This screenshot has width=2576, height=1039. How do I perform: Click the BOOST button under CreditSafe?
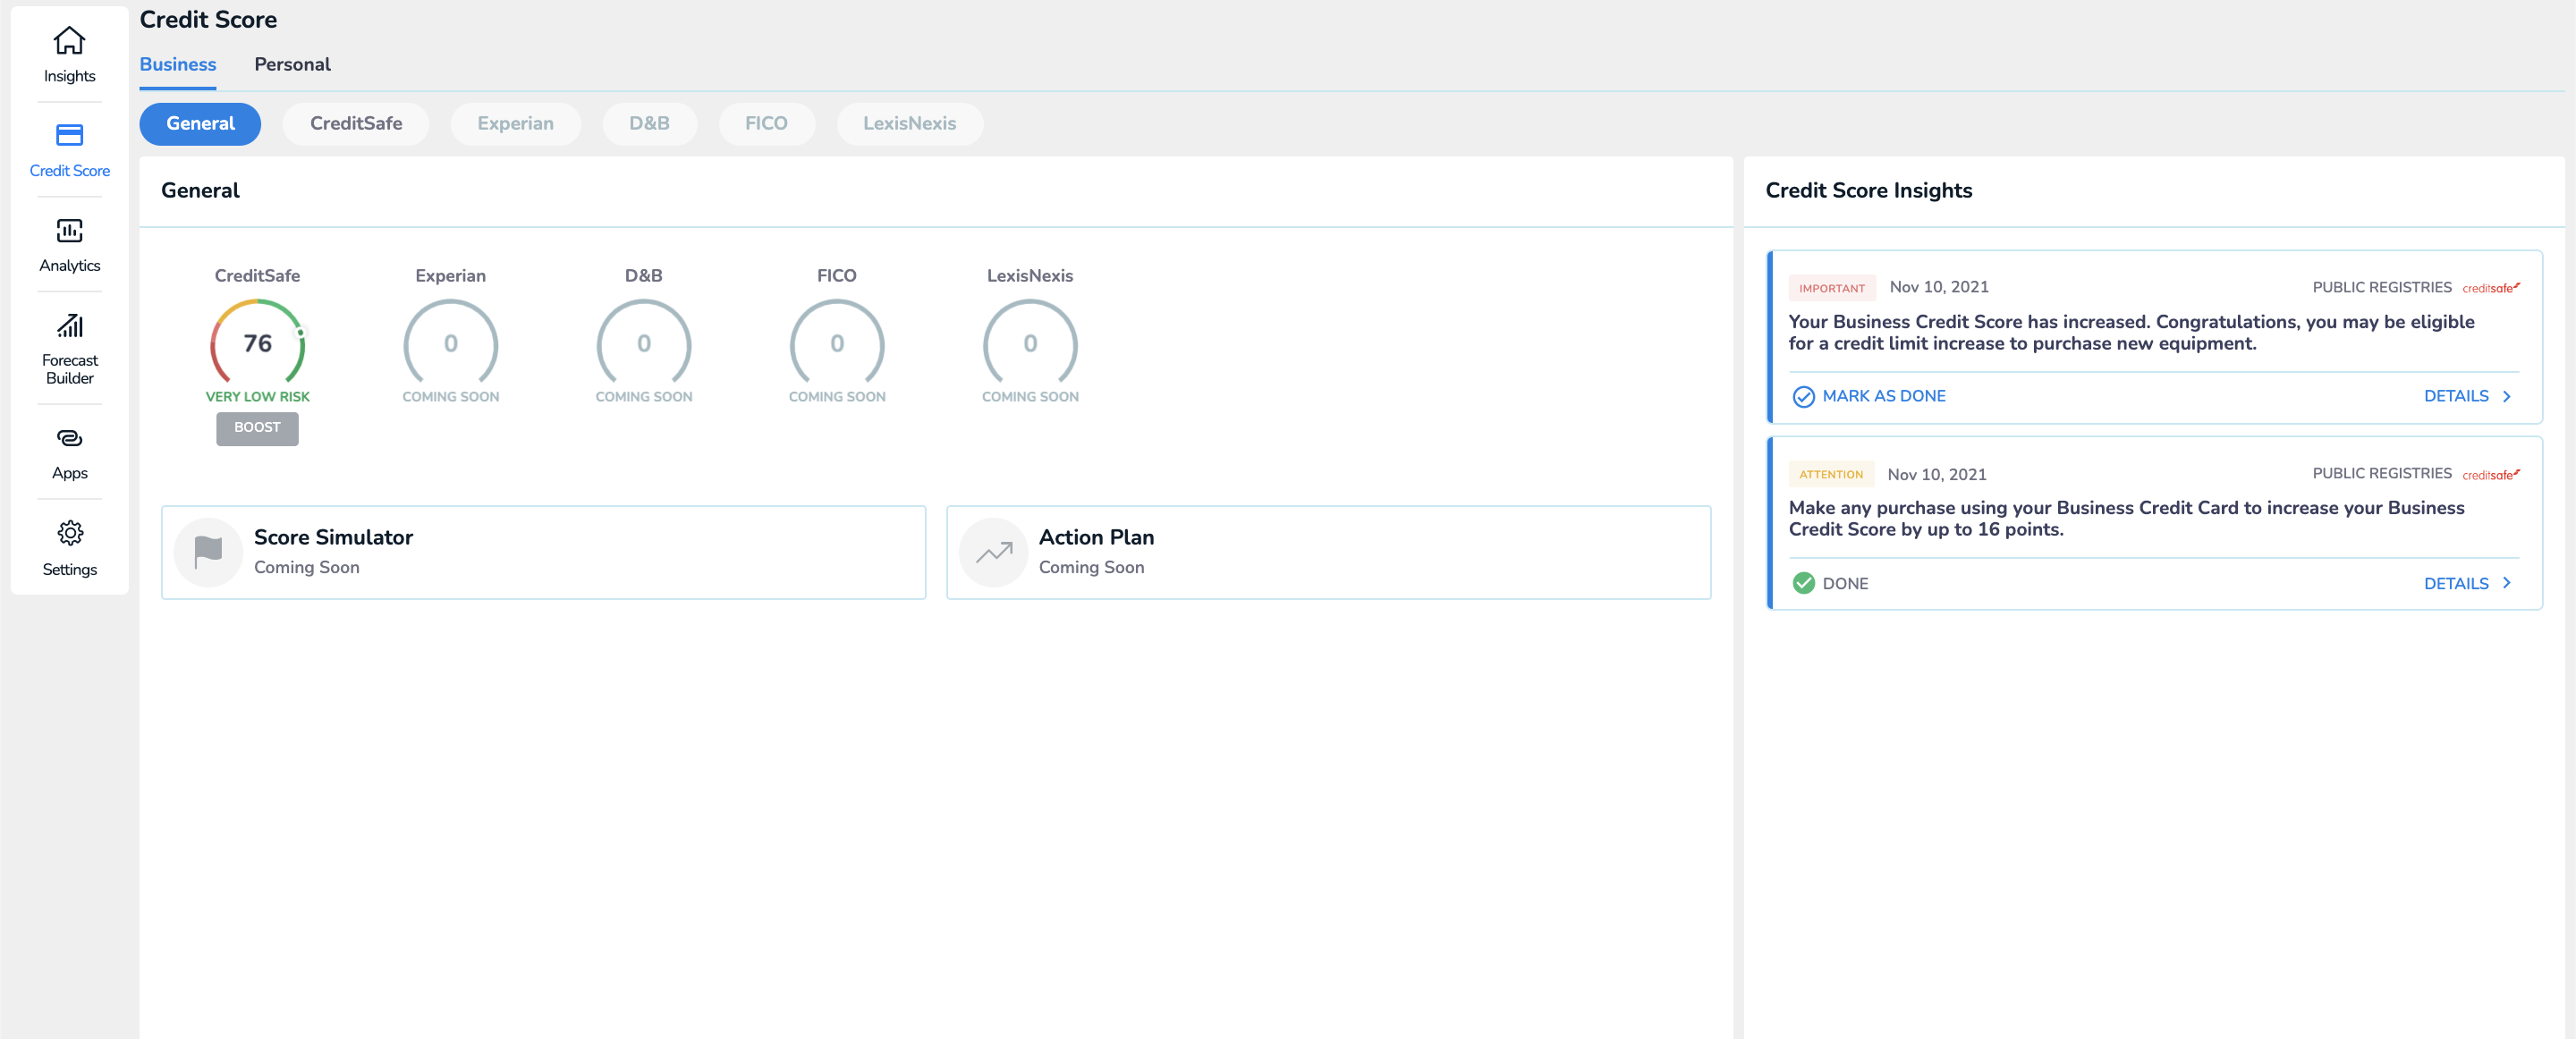pyautogui.click(x=257, y=428)
